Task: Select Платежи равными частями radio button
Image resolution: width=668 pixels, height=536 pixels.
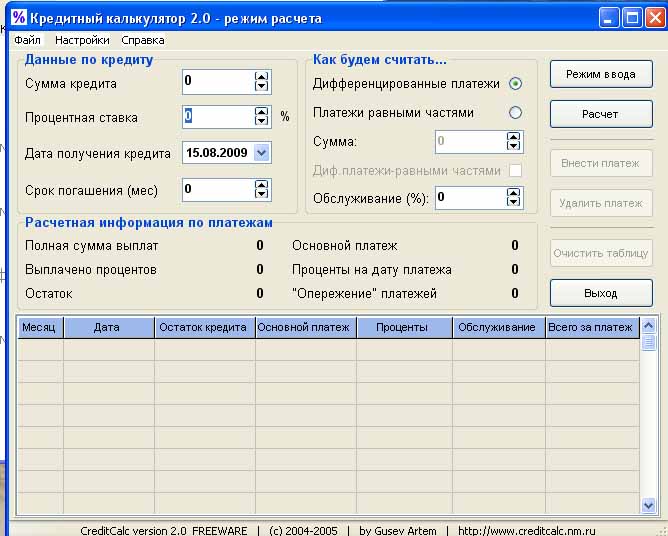Action: point(515,113)
